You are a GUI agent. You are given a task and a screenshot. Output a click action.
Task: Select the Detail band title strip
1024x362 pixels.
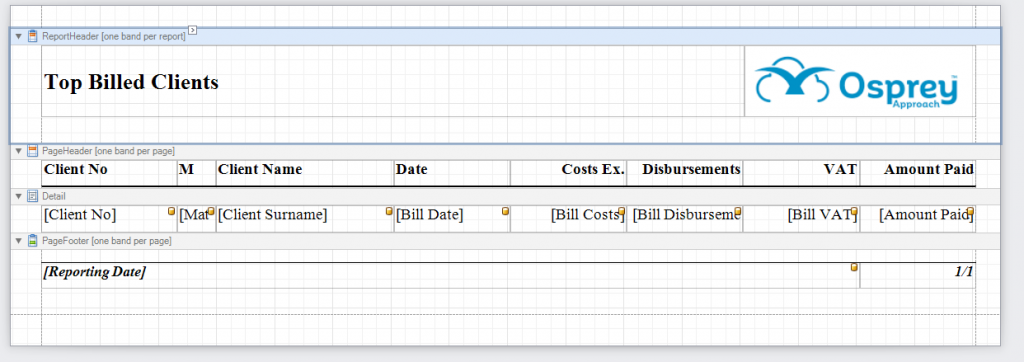[505, 196]
